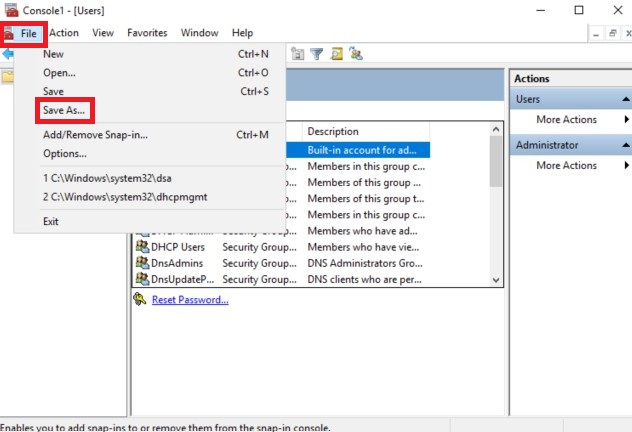Restore the inner Users MDI window

(x=613, y=34)
